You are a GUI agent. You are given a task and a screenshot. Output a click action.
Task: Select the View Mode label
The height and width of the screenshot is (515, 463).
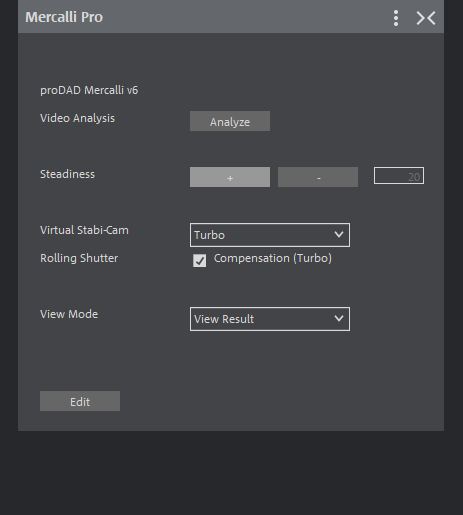[69, 314]
